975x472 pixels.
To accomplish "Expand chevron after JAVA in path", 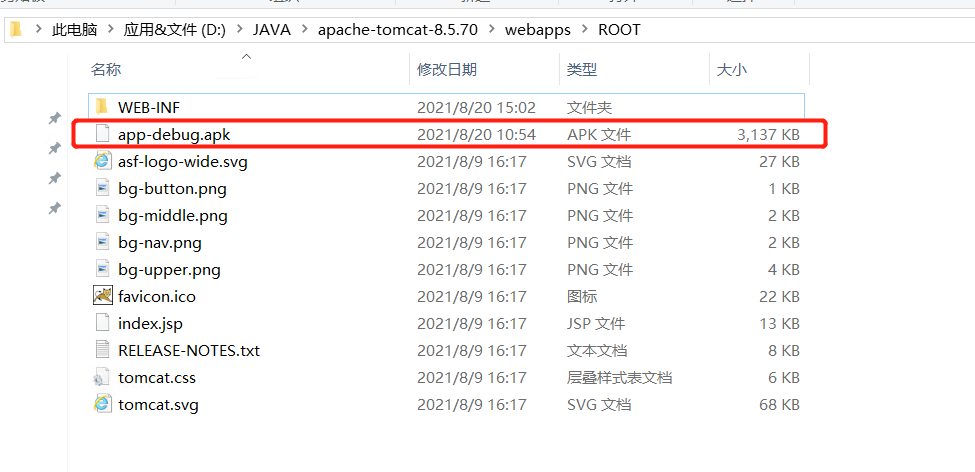I will coord(305,30).
